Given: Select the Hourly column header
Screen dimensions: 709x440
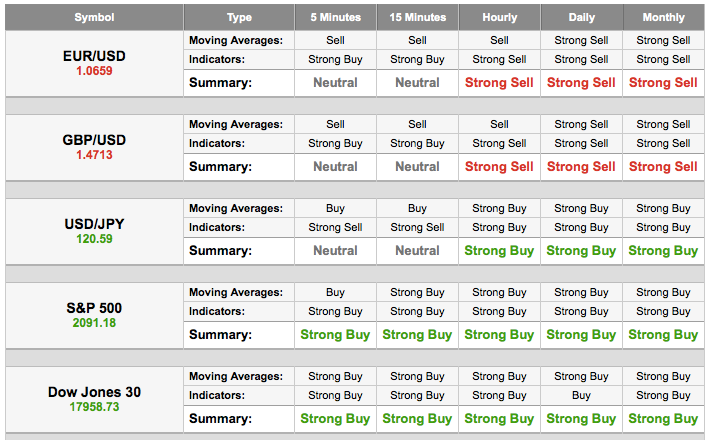Looking at the screenshot, I should [x=500, y=17].
